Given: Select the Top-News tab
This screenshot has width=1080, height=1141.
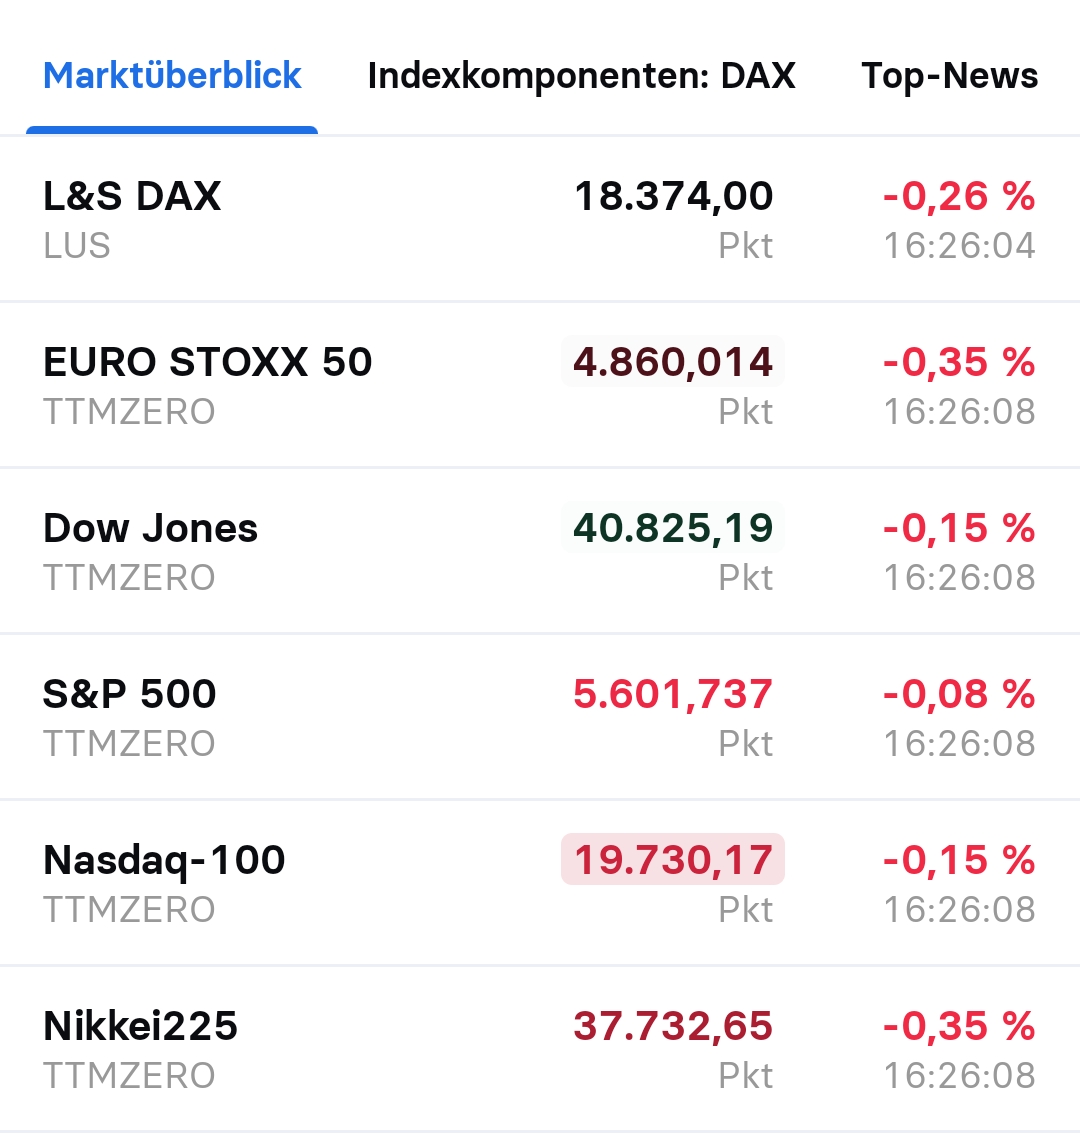Looking at the screenshot, I should point(949,76).
